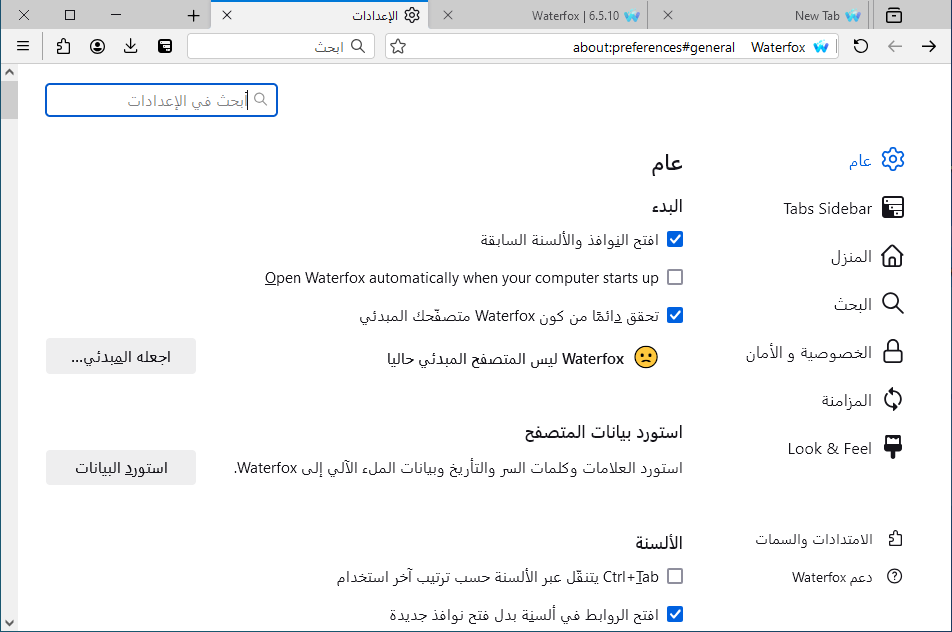Screen dimensions: 952x632
Task: Close the الإعدادات settings tab
Action: point(227,15)
